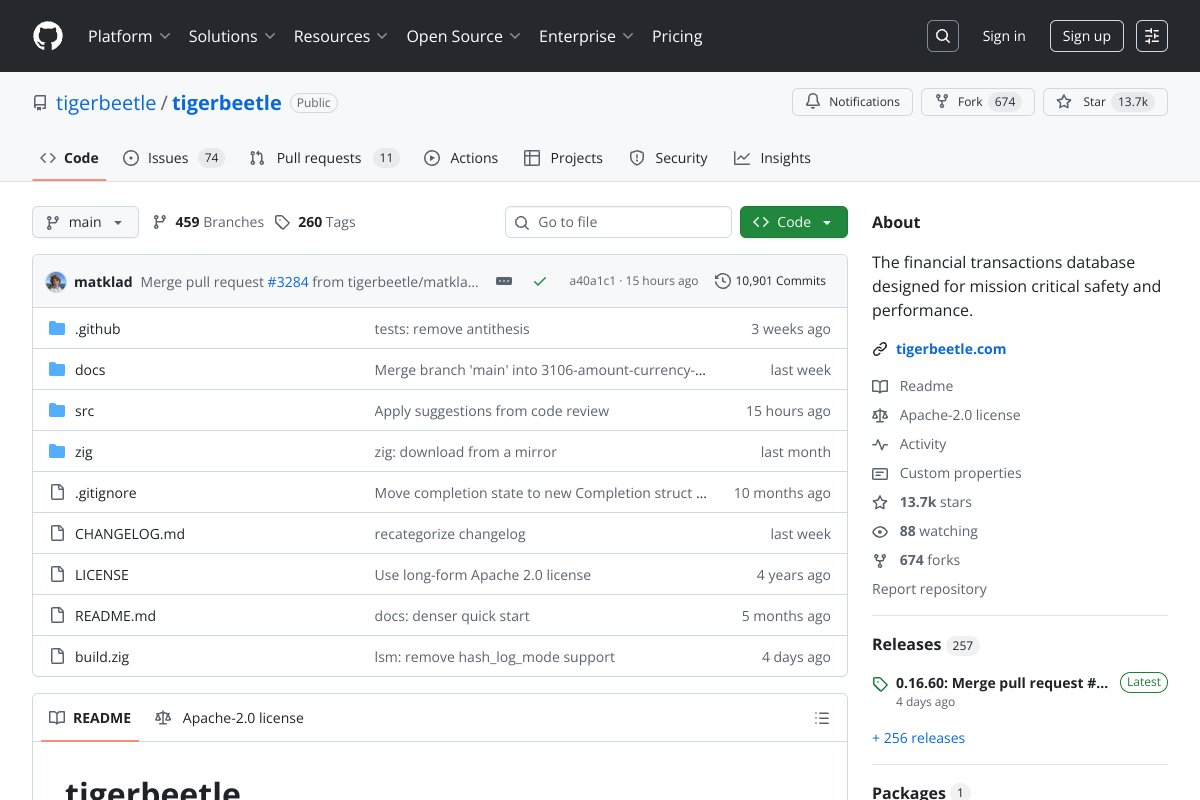Switch to the Projects tab
This screenshot has width=1200, height=800.
pos(563,158)
